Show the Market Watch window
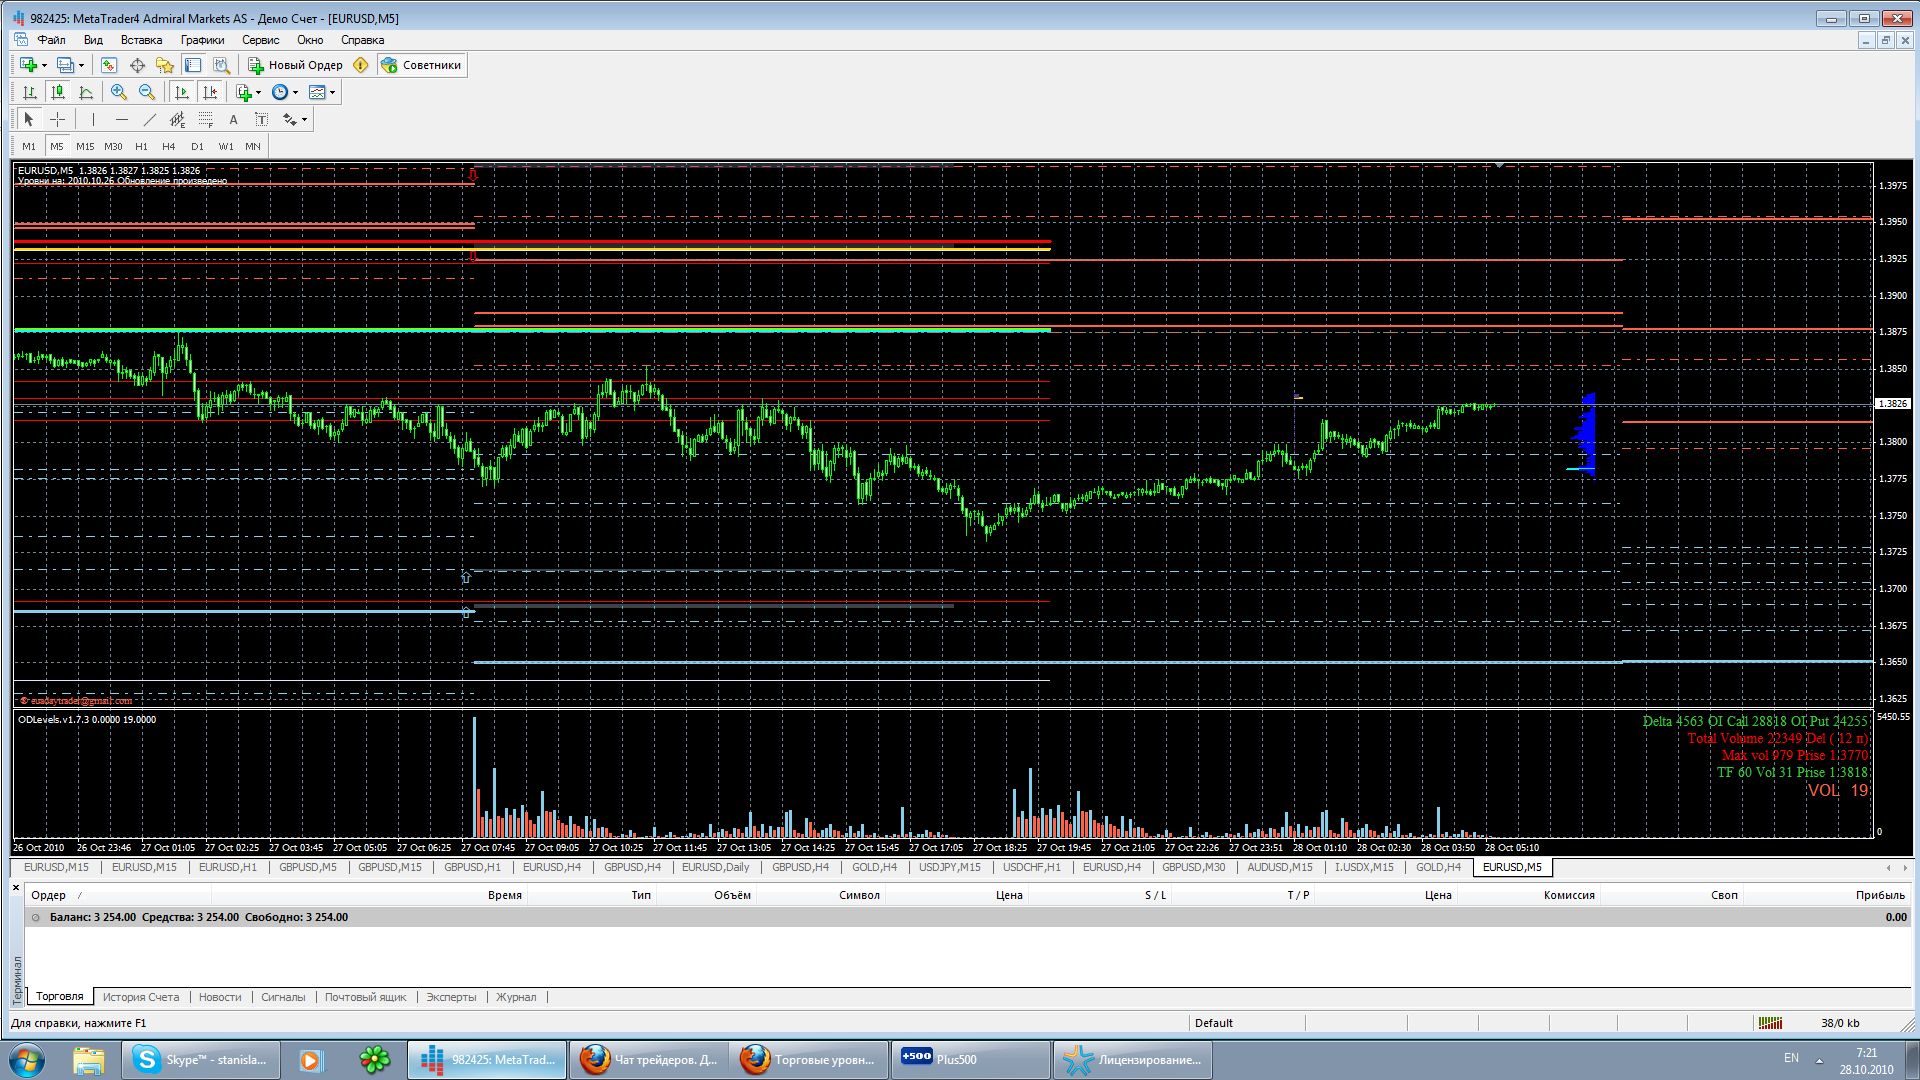The height and width of the screenshot is (1080, 1920). pyautogui.click(x=109, y=65)
